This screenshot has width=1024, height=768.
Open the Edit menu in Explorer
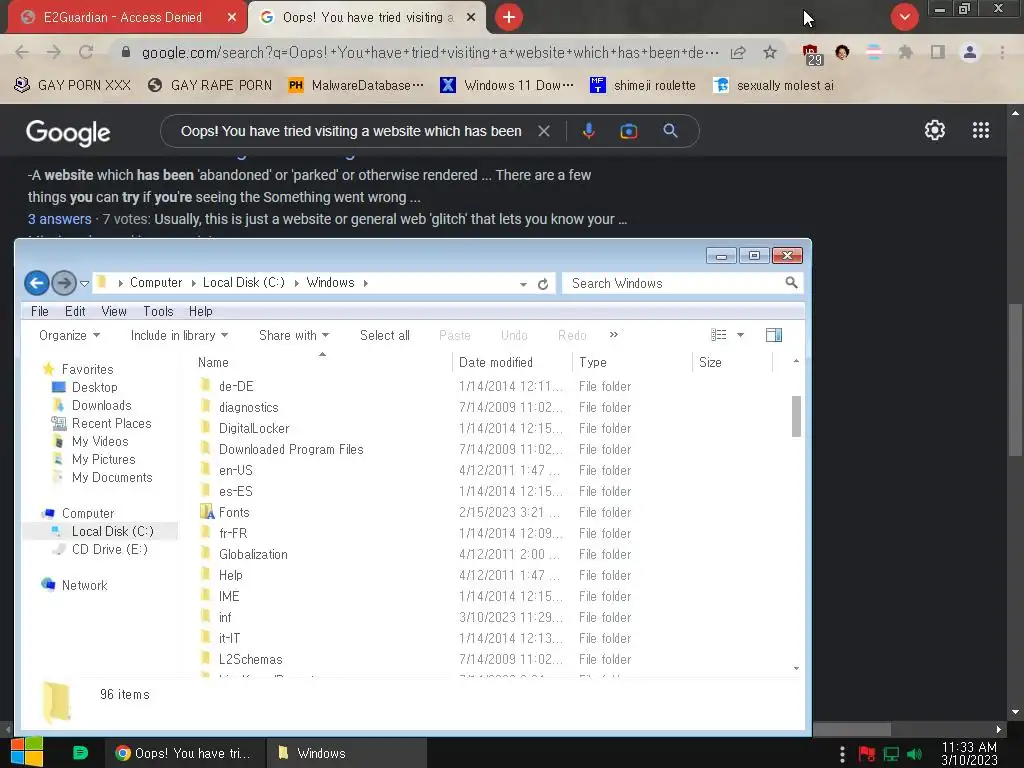pos(75,312)
